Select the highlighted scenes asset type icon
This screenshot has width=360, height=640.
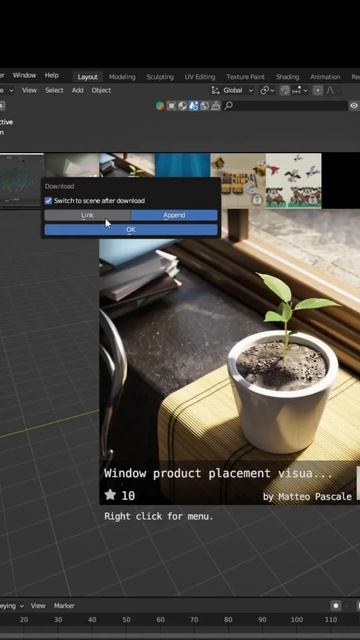(x=193, y=106)
